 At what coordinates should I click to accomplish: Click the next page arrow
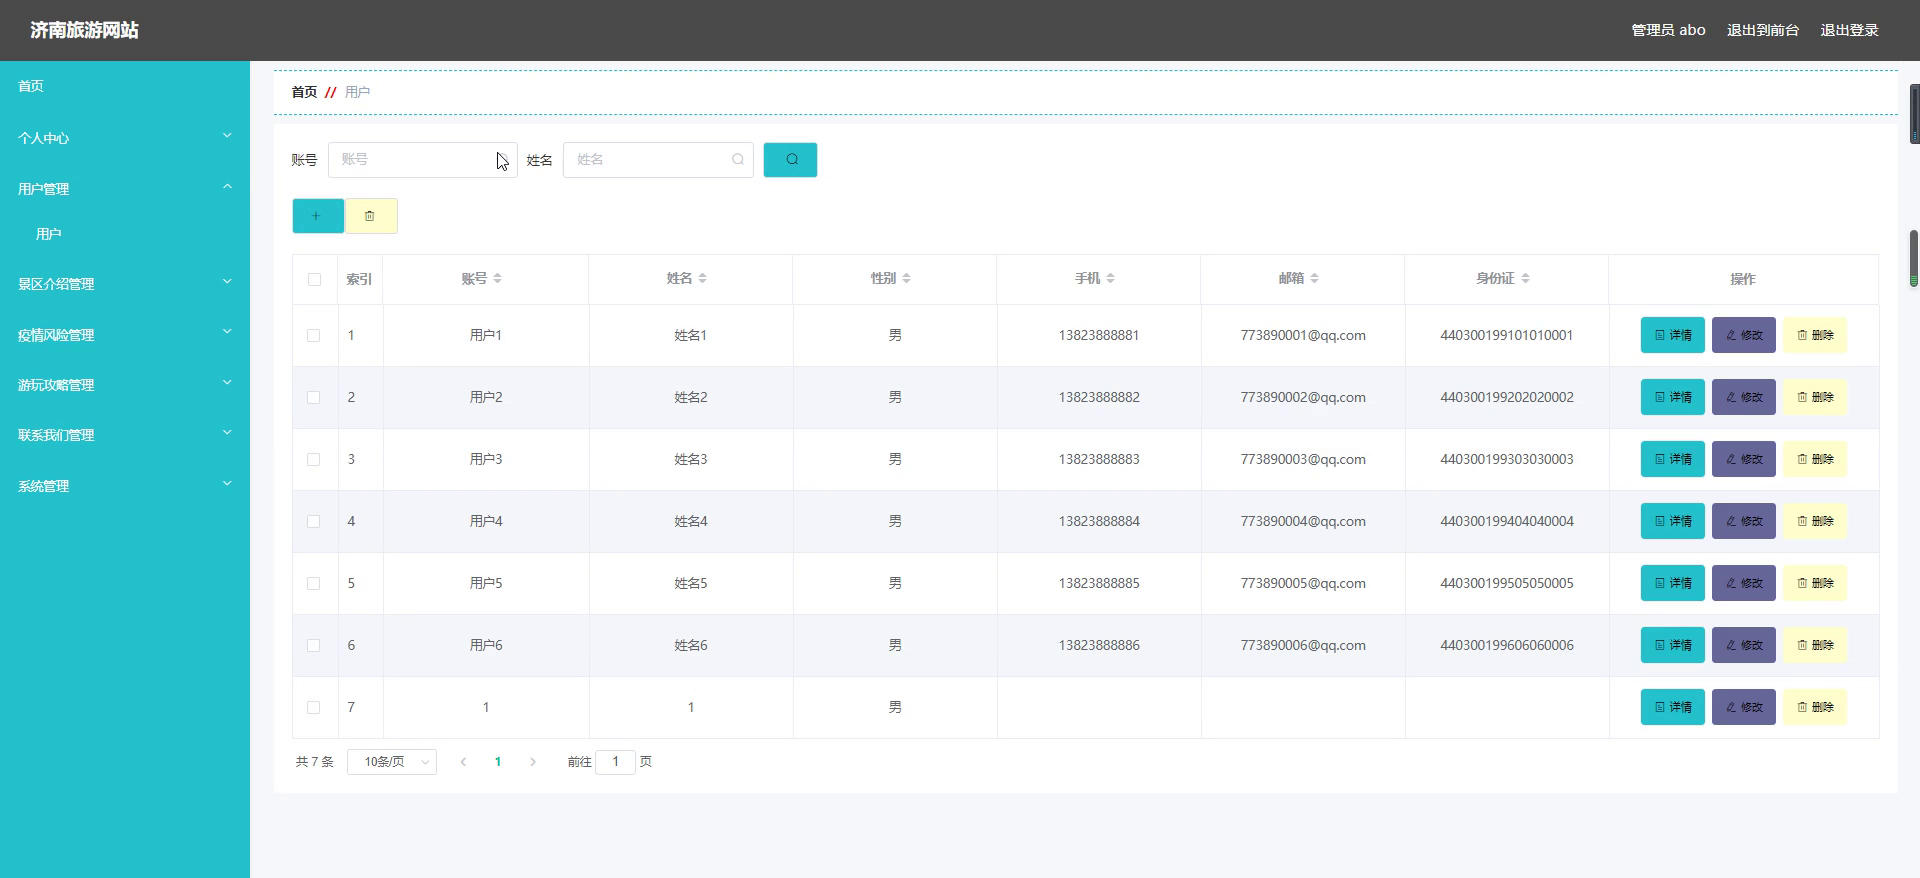click(533, 762)
